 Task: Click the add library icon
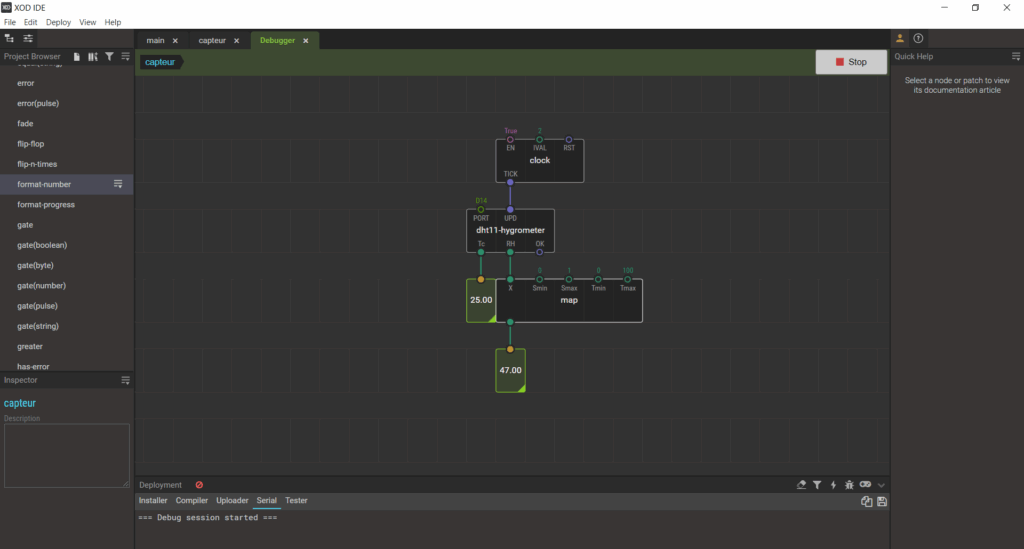point(93,57)
